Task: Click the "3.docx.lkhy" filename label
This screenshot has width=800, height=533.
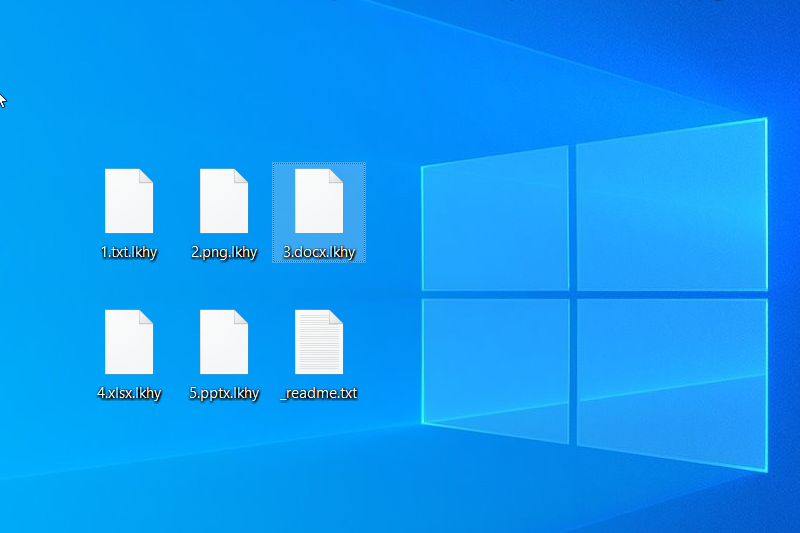Action: tap(319, 253)
